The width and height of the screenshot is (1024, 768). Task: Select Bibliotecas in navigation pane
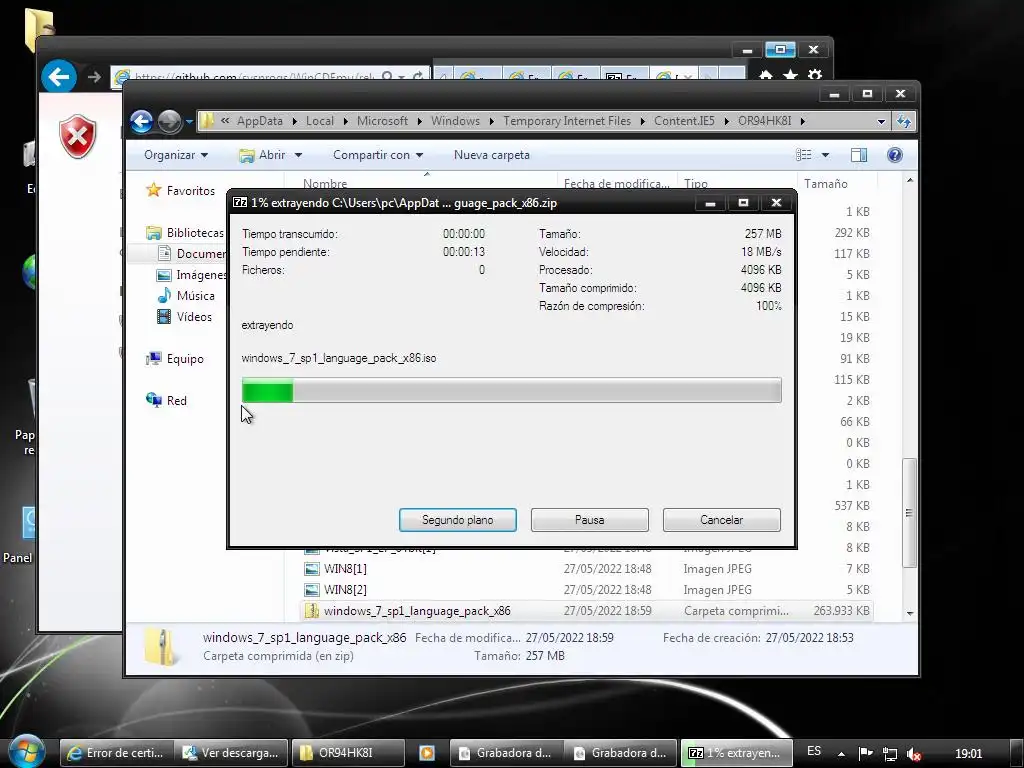(185, 232)
